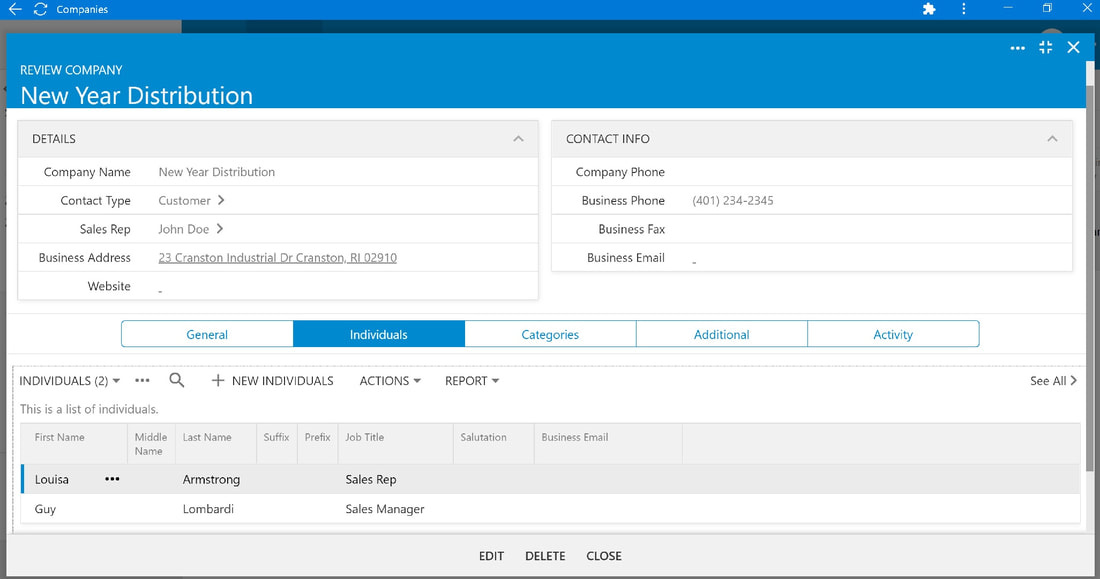Delete this company

(x=545, y=556)
